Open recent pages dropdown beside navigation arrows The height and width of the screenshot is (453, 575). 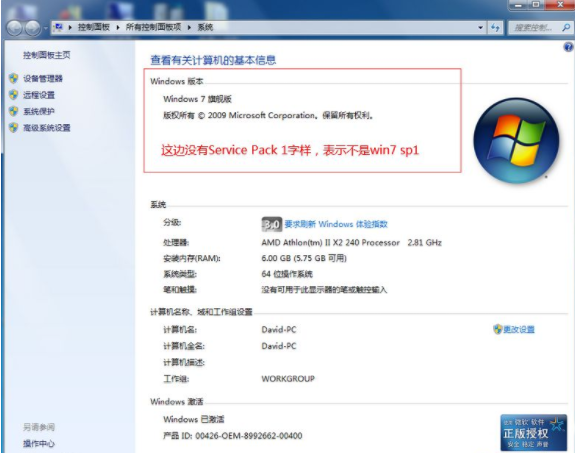(x=45, y=28)
